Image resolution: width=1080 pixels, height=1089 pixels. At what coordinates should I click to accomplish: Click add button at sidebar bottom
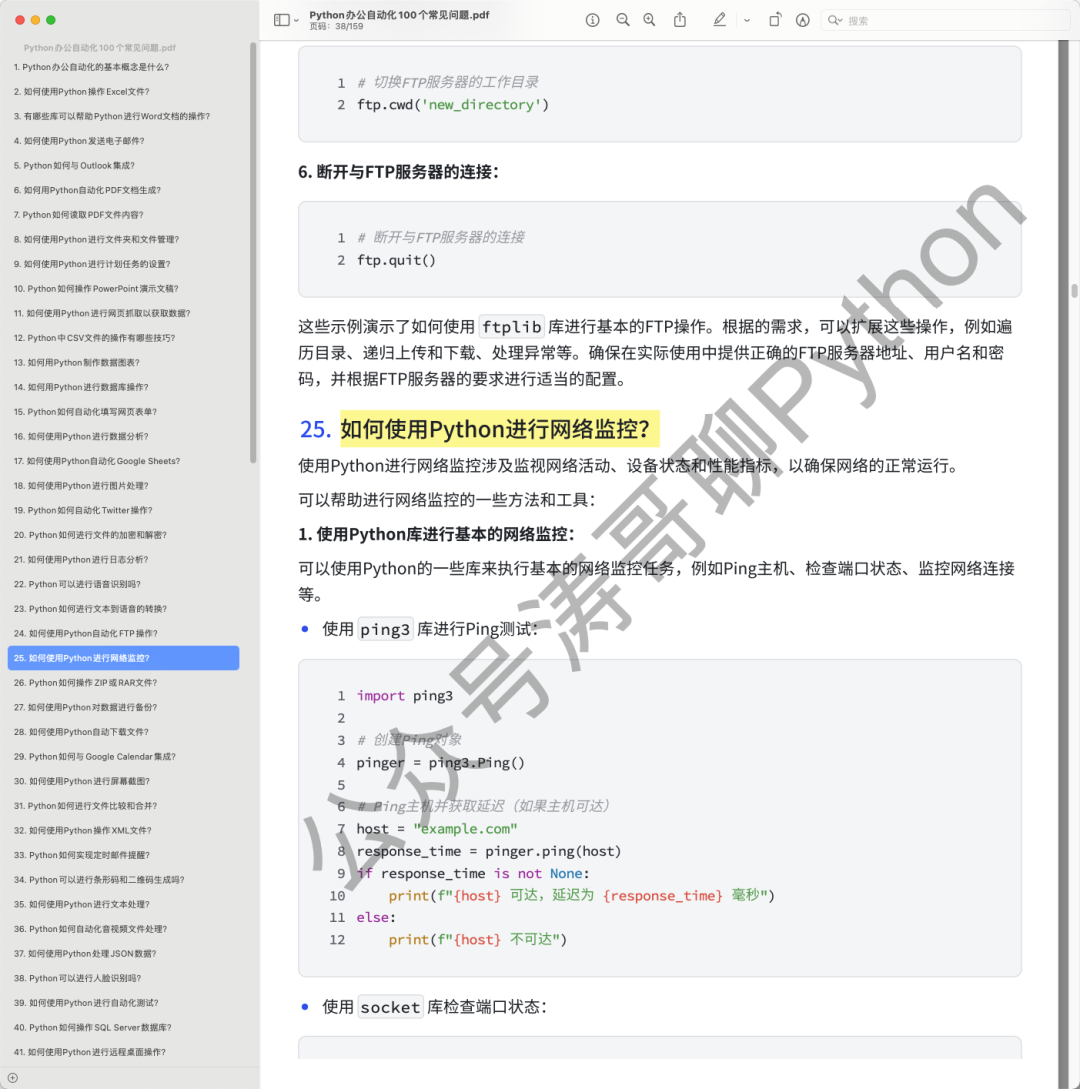tap(13, 1078)
